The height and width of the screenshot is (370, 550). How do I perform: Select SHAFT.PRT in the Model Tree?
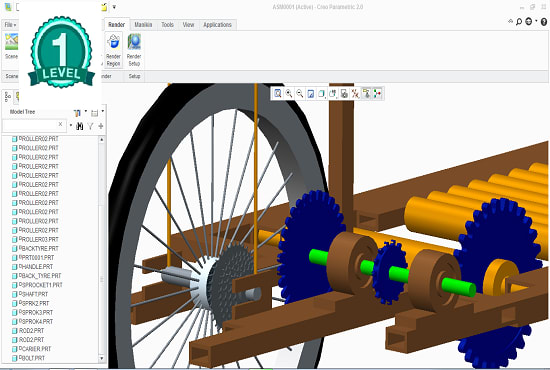point(33,294)
